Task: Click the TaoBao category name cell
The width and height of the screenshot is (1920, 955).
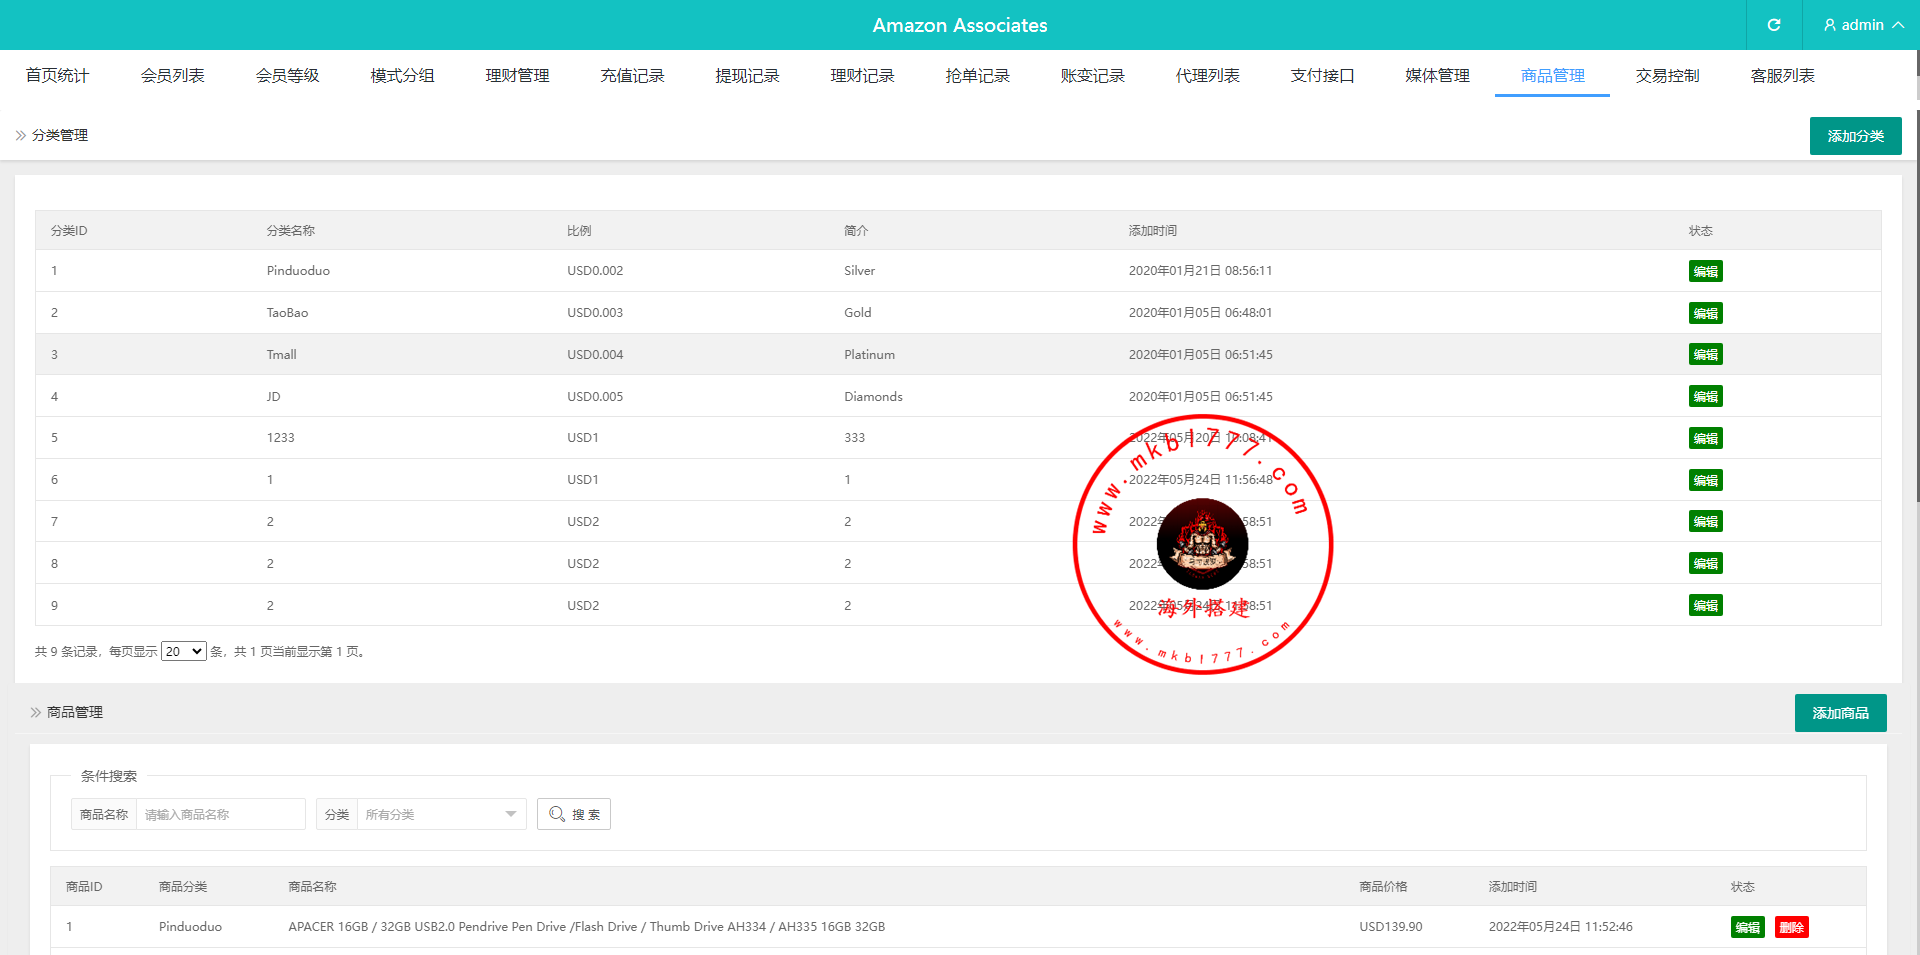Action: click(287, 313)
